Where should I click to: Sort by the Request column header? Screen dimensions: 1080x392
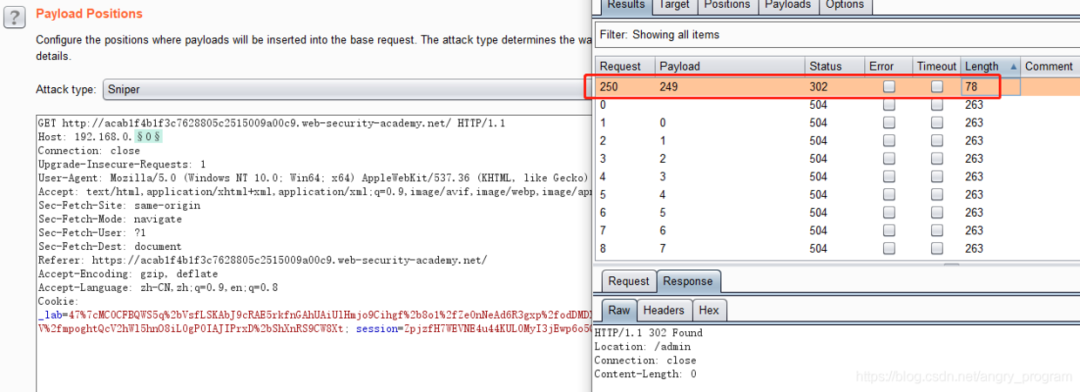point(625,67)
